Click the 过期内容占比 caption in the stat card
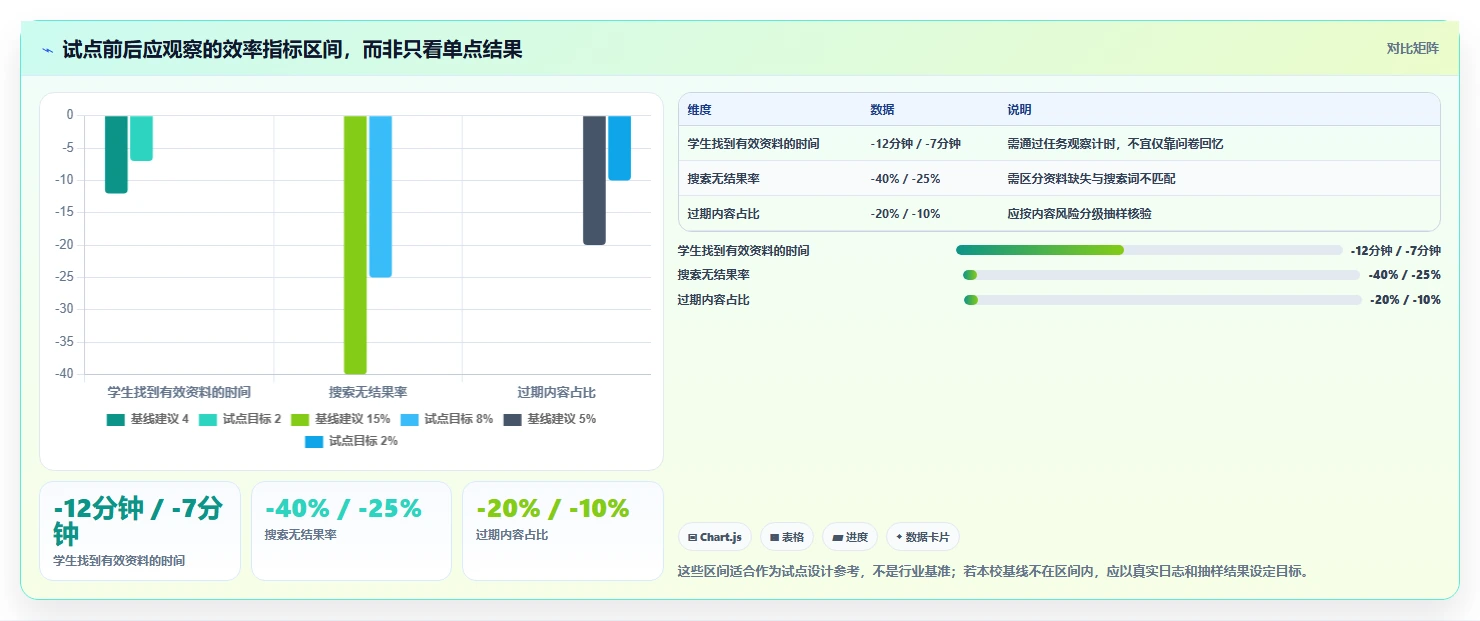The image size is (1480, 621). click(512, 535)
